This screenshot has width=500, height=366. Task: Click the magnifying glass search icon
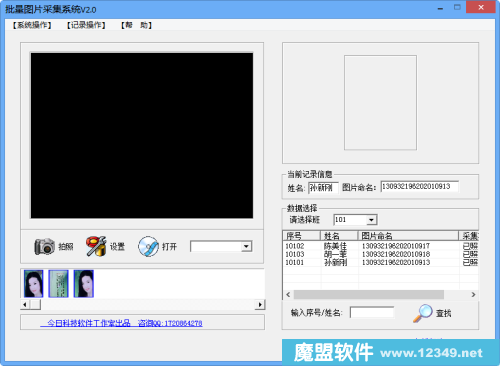point(423,313)
